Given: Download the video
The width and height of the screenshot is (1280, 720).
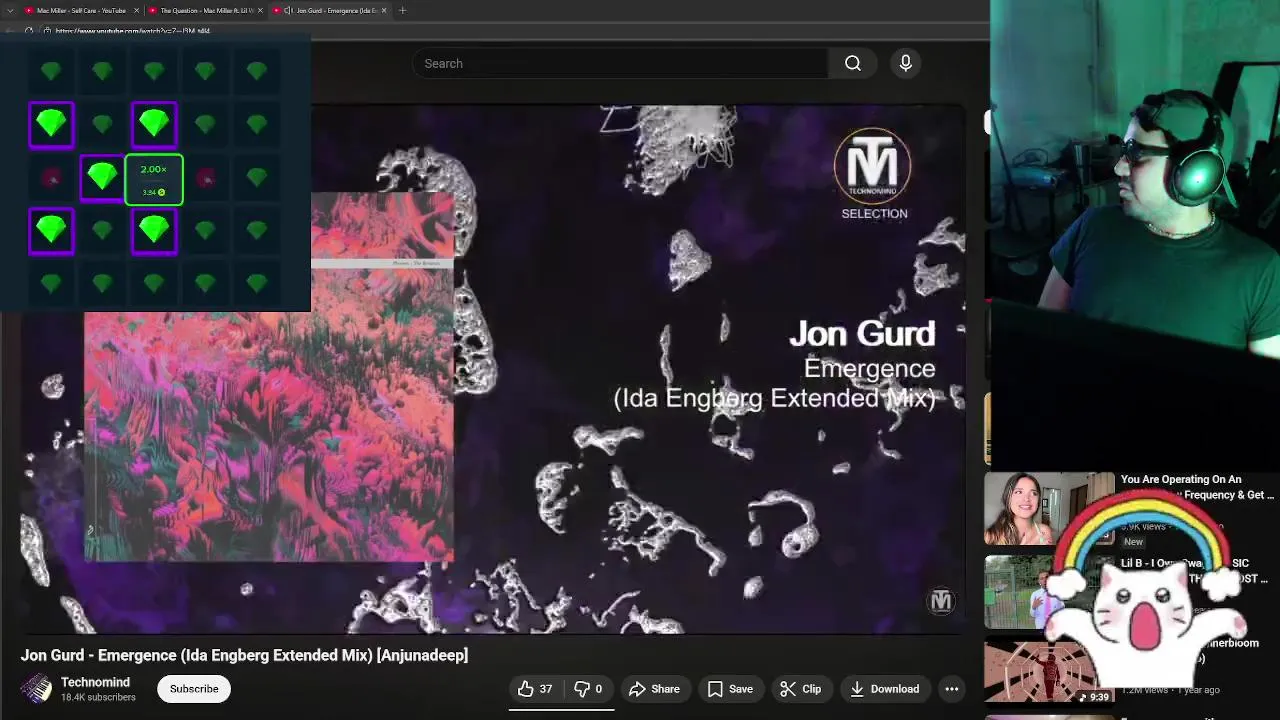Looking at the screenshot, I should click(x=884, y=689).
